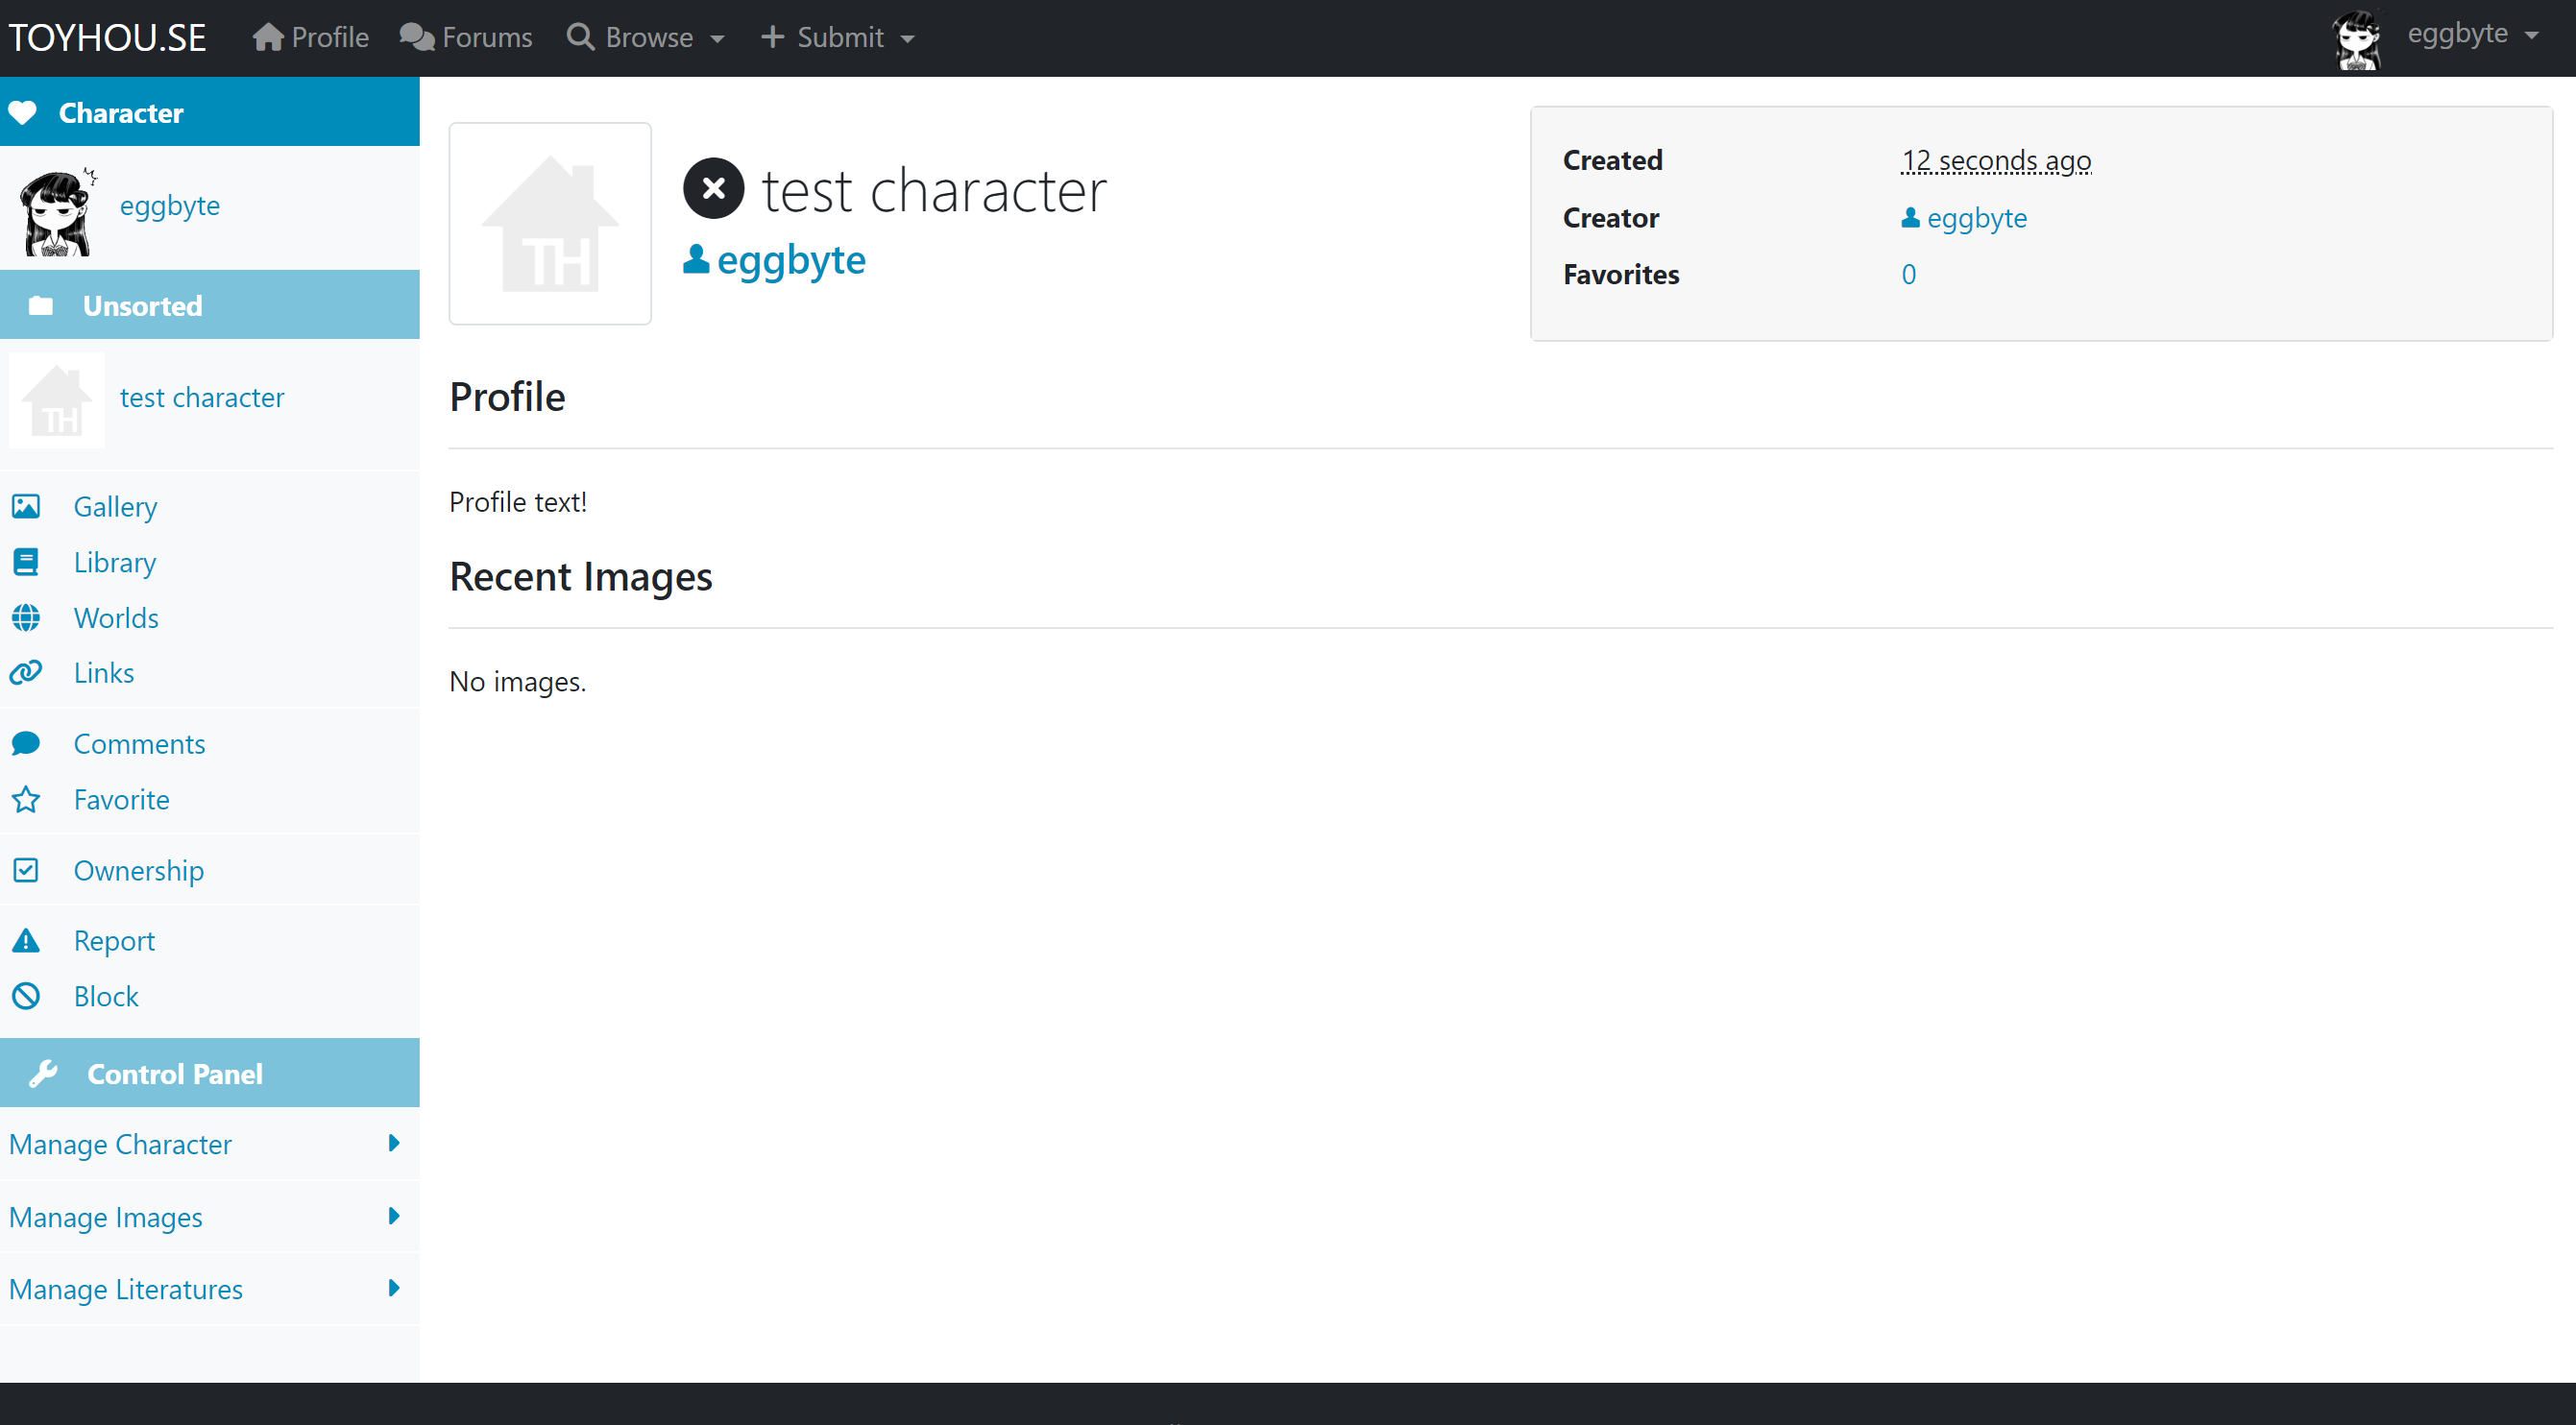Open Profile from the top navbar
Image resolution: width=2576 pixels, height=1425 pixels.
click(311, 38)
